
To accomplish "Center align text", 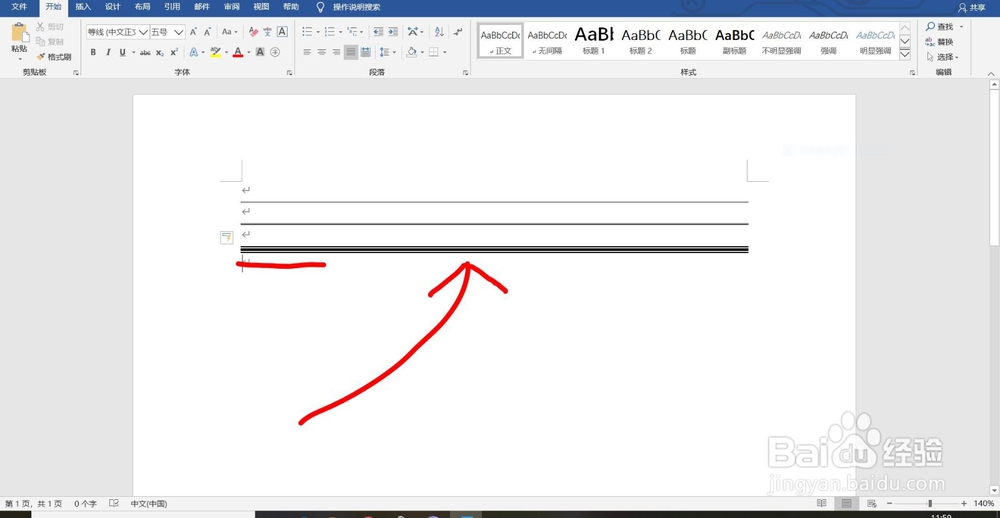I will (x=322, y=52).
